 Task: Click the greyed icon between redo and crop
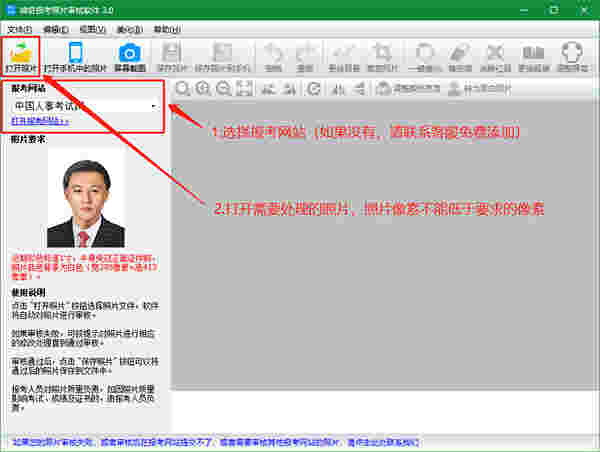[344, 53]
